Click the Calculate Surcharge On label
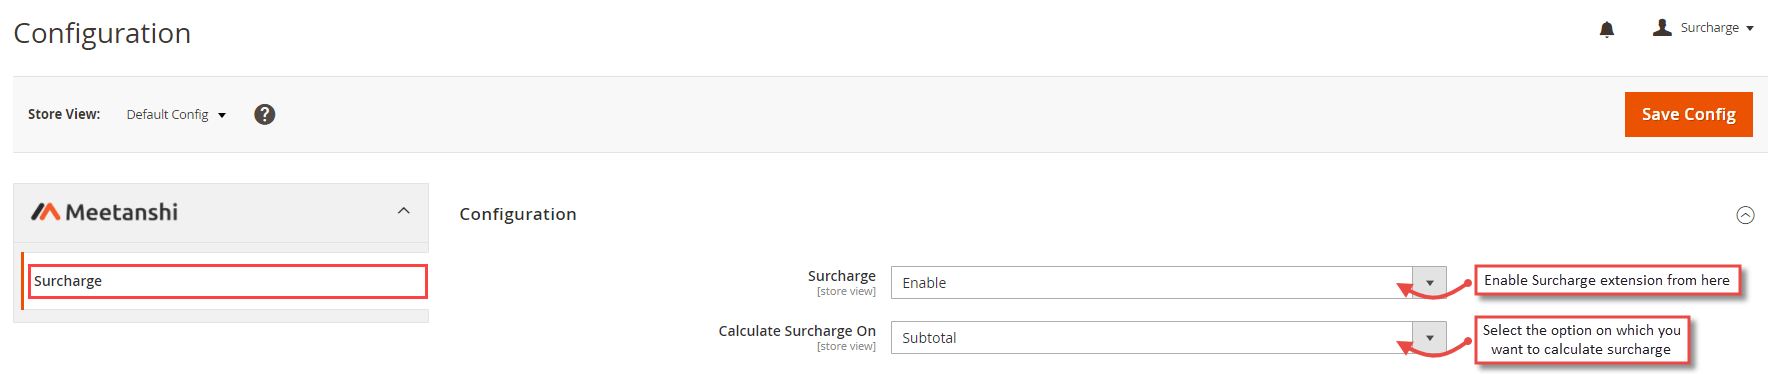 (x=797, y=331)
